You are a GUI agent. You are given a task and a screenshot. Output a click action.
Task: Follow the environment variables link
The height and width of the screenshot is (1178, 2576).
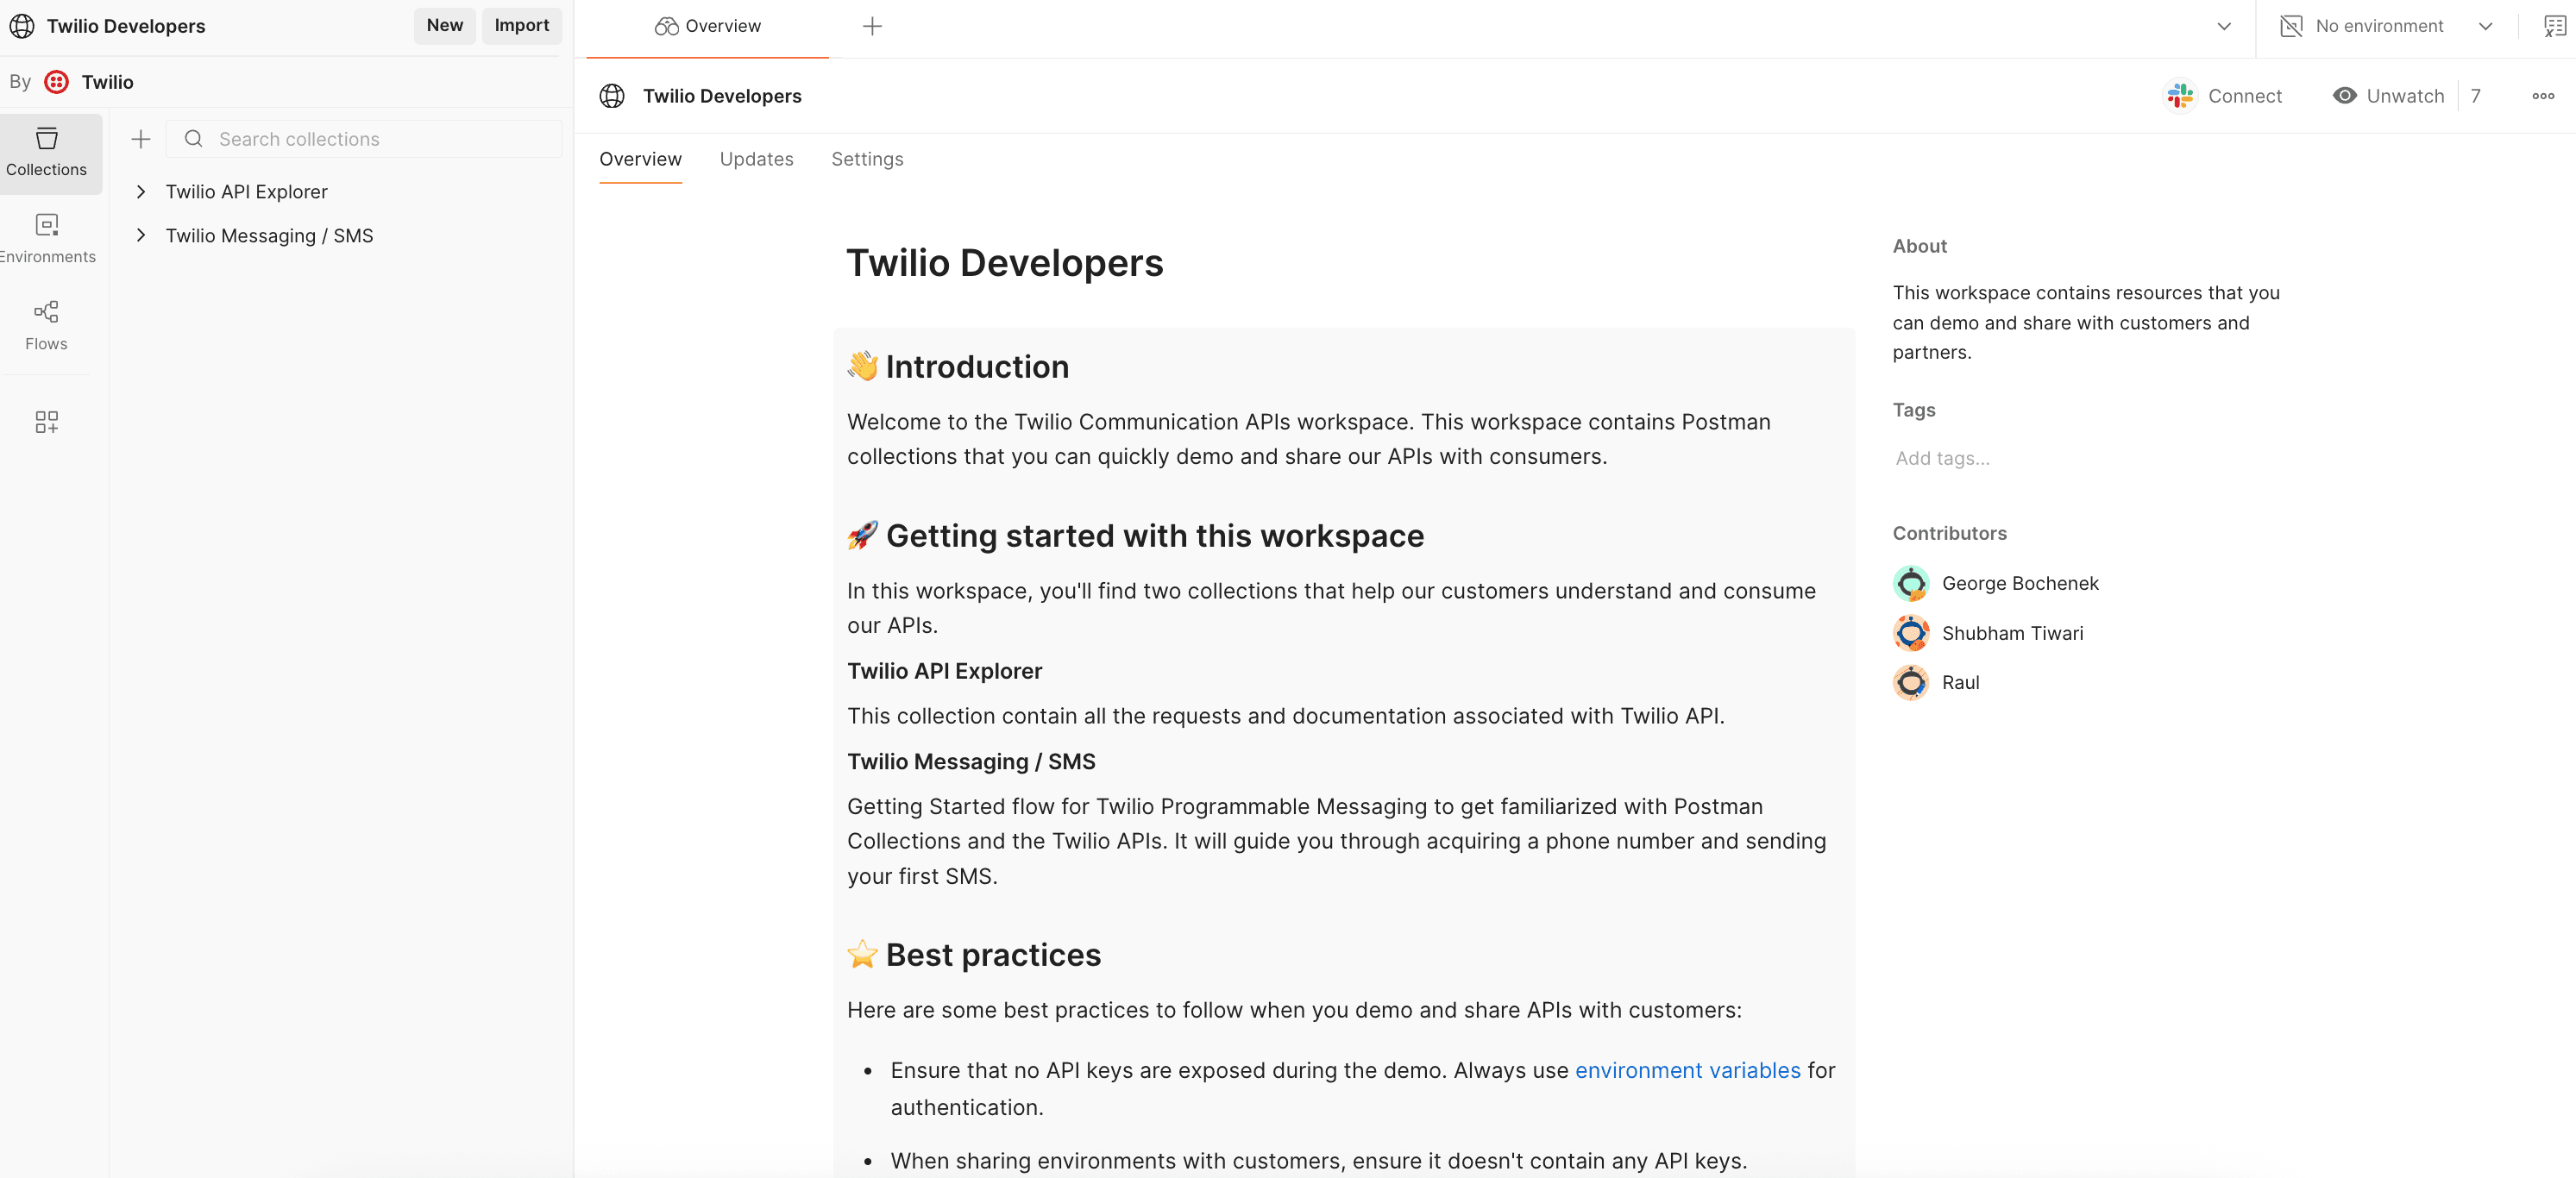click(x=1687, y=1070)
